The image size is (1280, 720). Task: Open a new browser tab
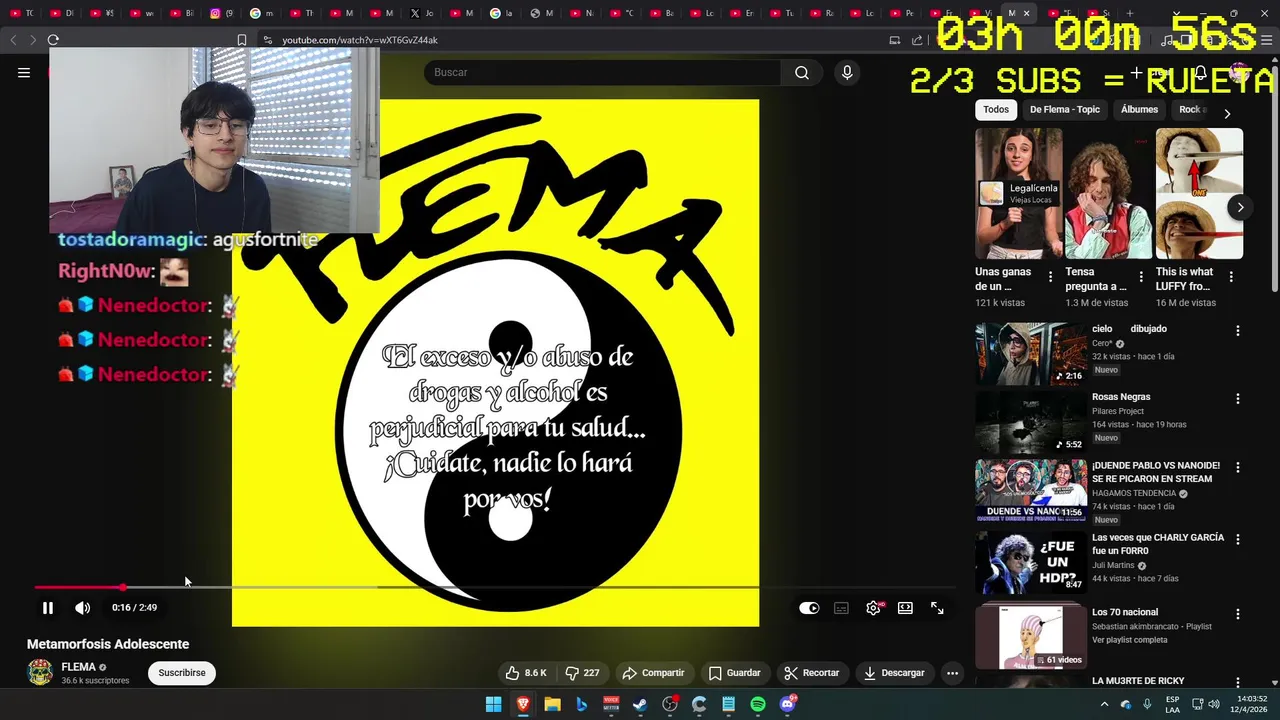pyautogui.click(x=1130, y=13)
